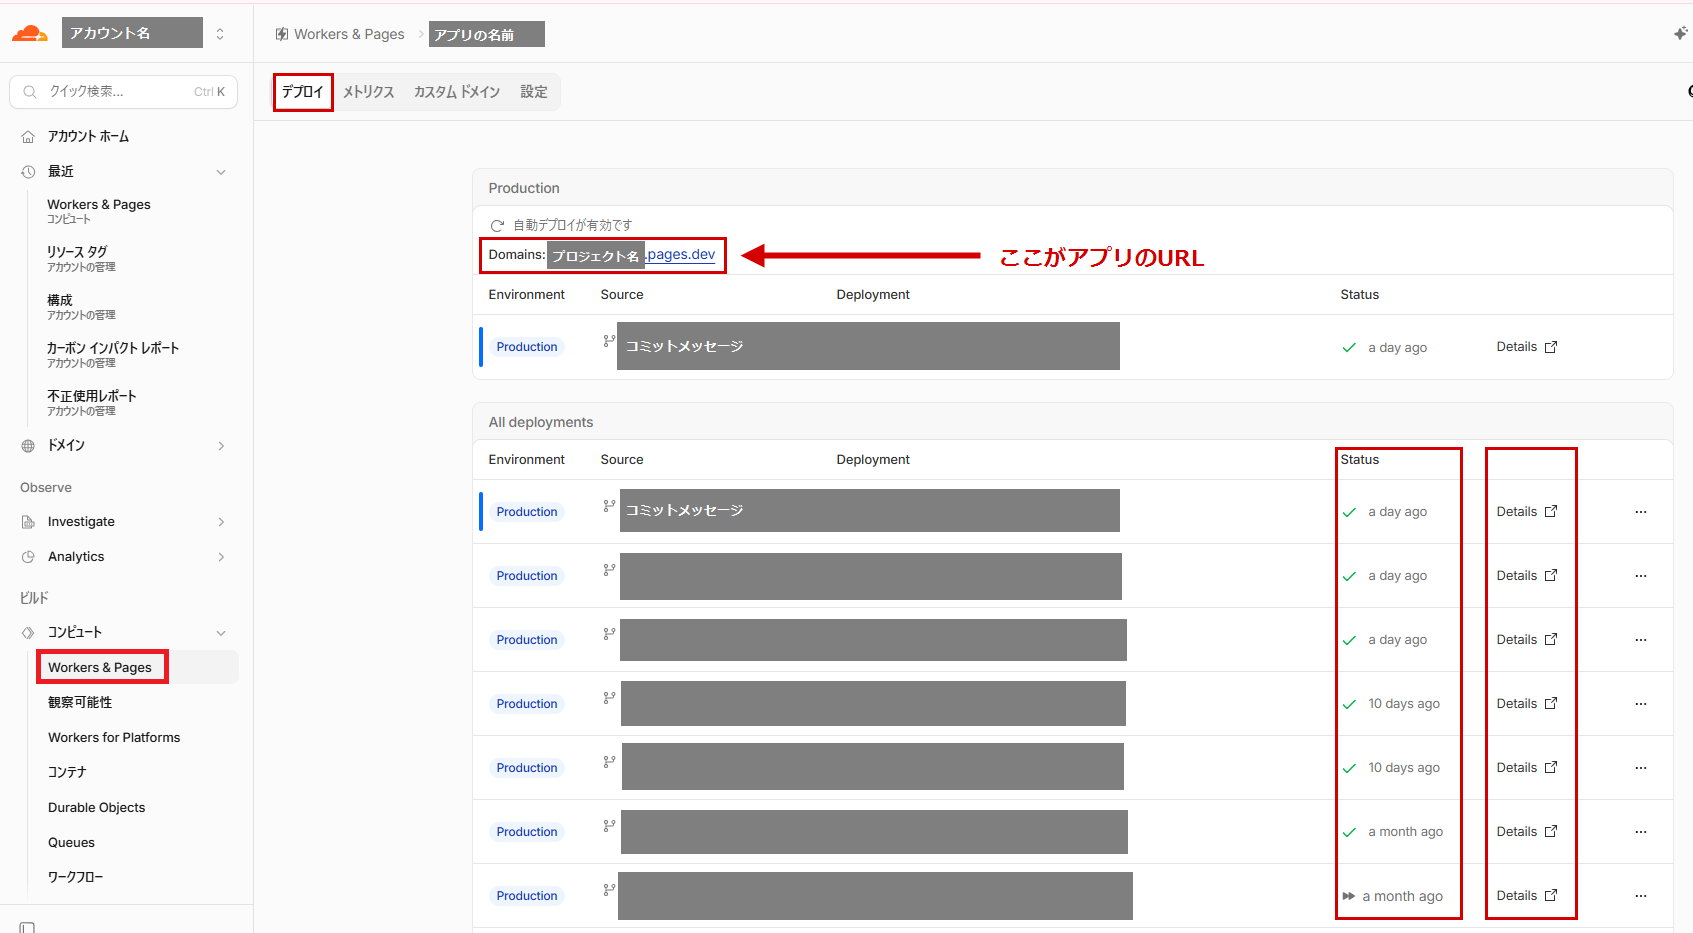Click the Investigate icon
The height and width of the screenshot is (933, 1693).
coord(28,522)
